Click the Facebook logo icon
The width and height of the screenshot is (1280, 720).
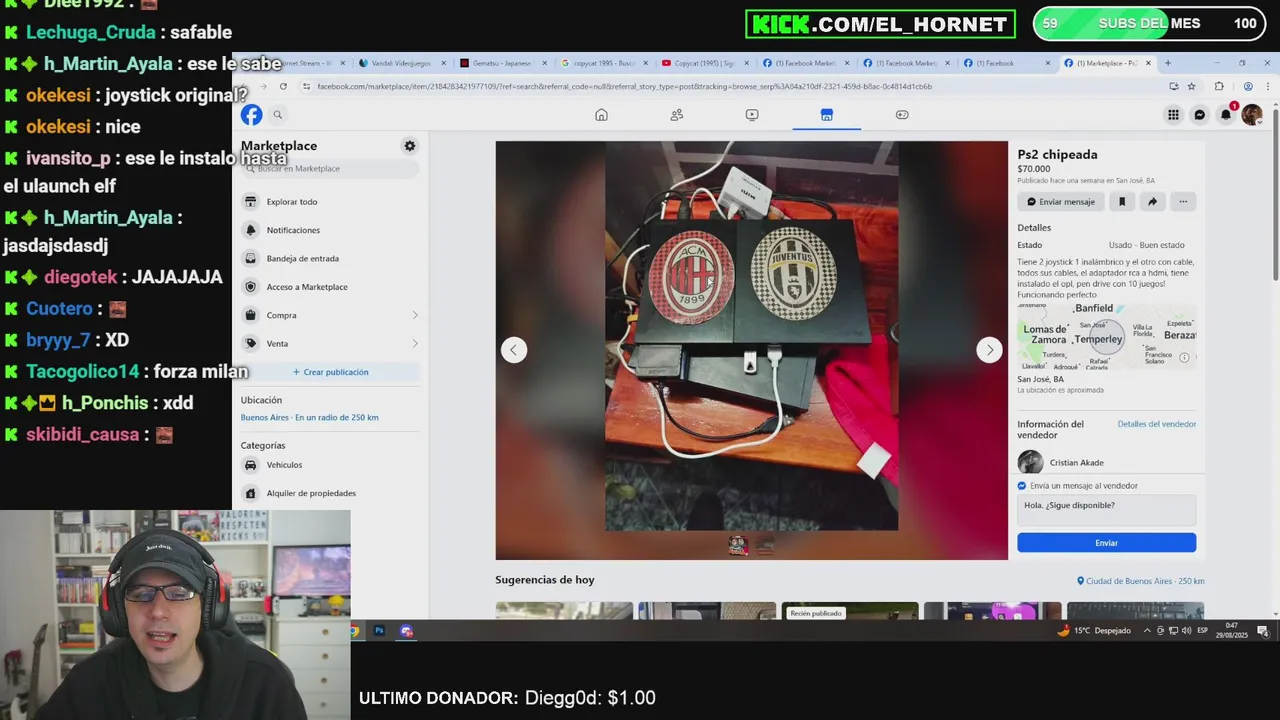pos(251,115)
